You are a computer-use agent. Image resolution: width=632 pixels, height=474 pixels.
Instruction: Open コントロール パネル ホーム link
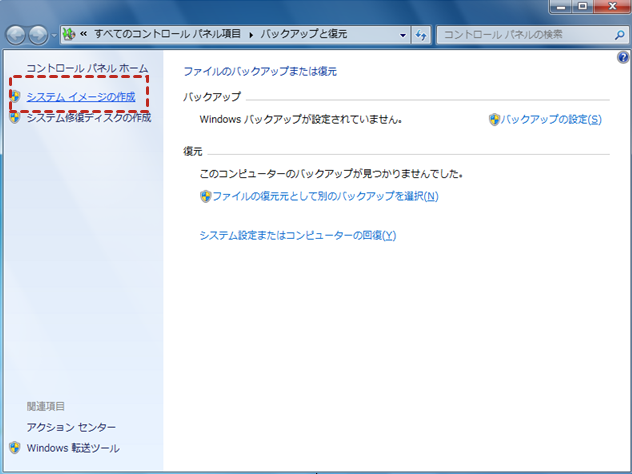click(x=87, y=69)
